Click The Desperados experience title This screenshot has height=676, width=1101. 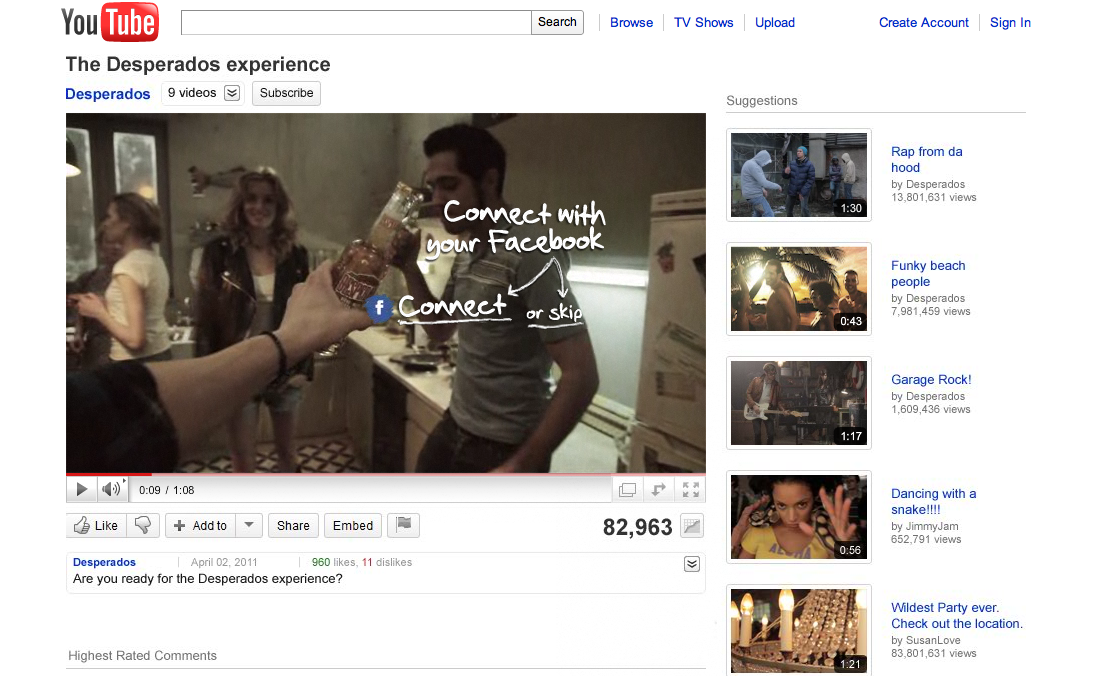pos(198,65)
